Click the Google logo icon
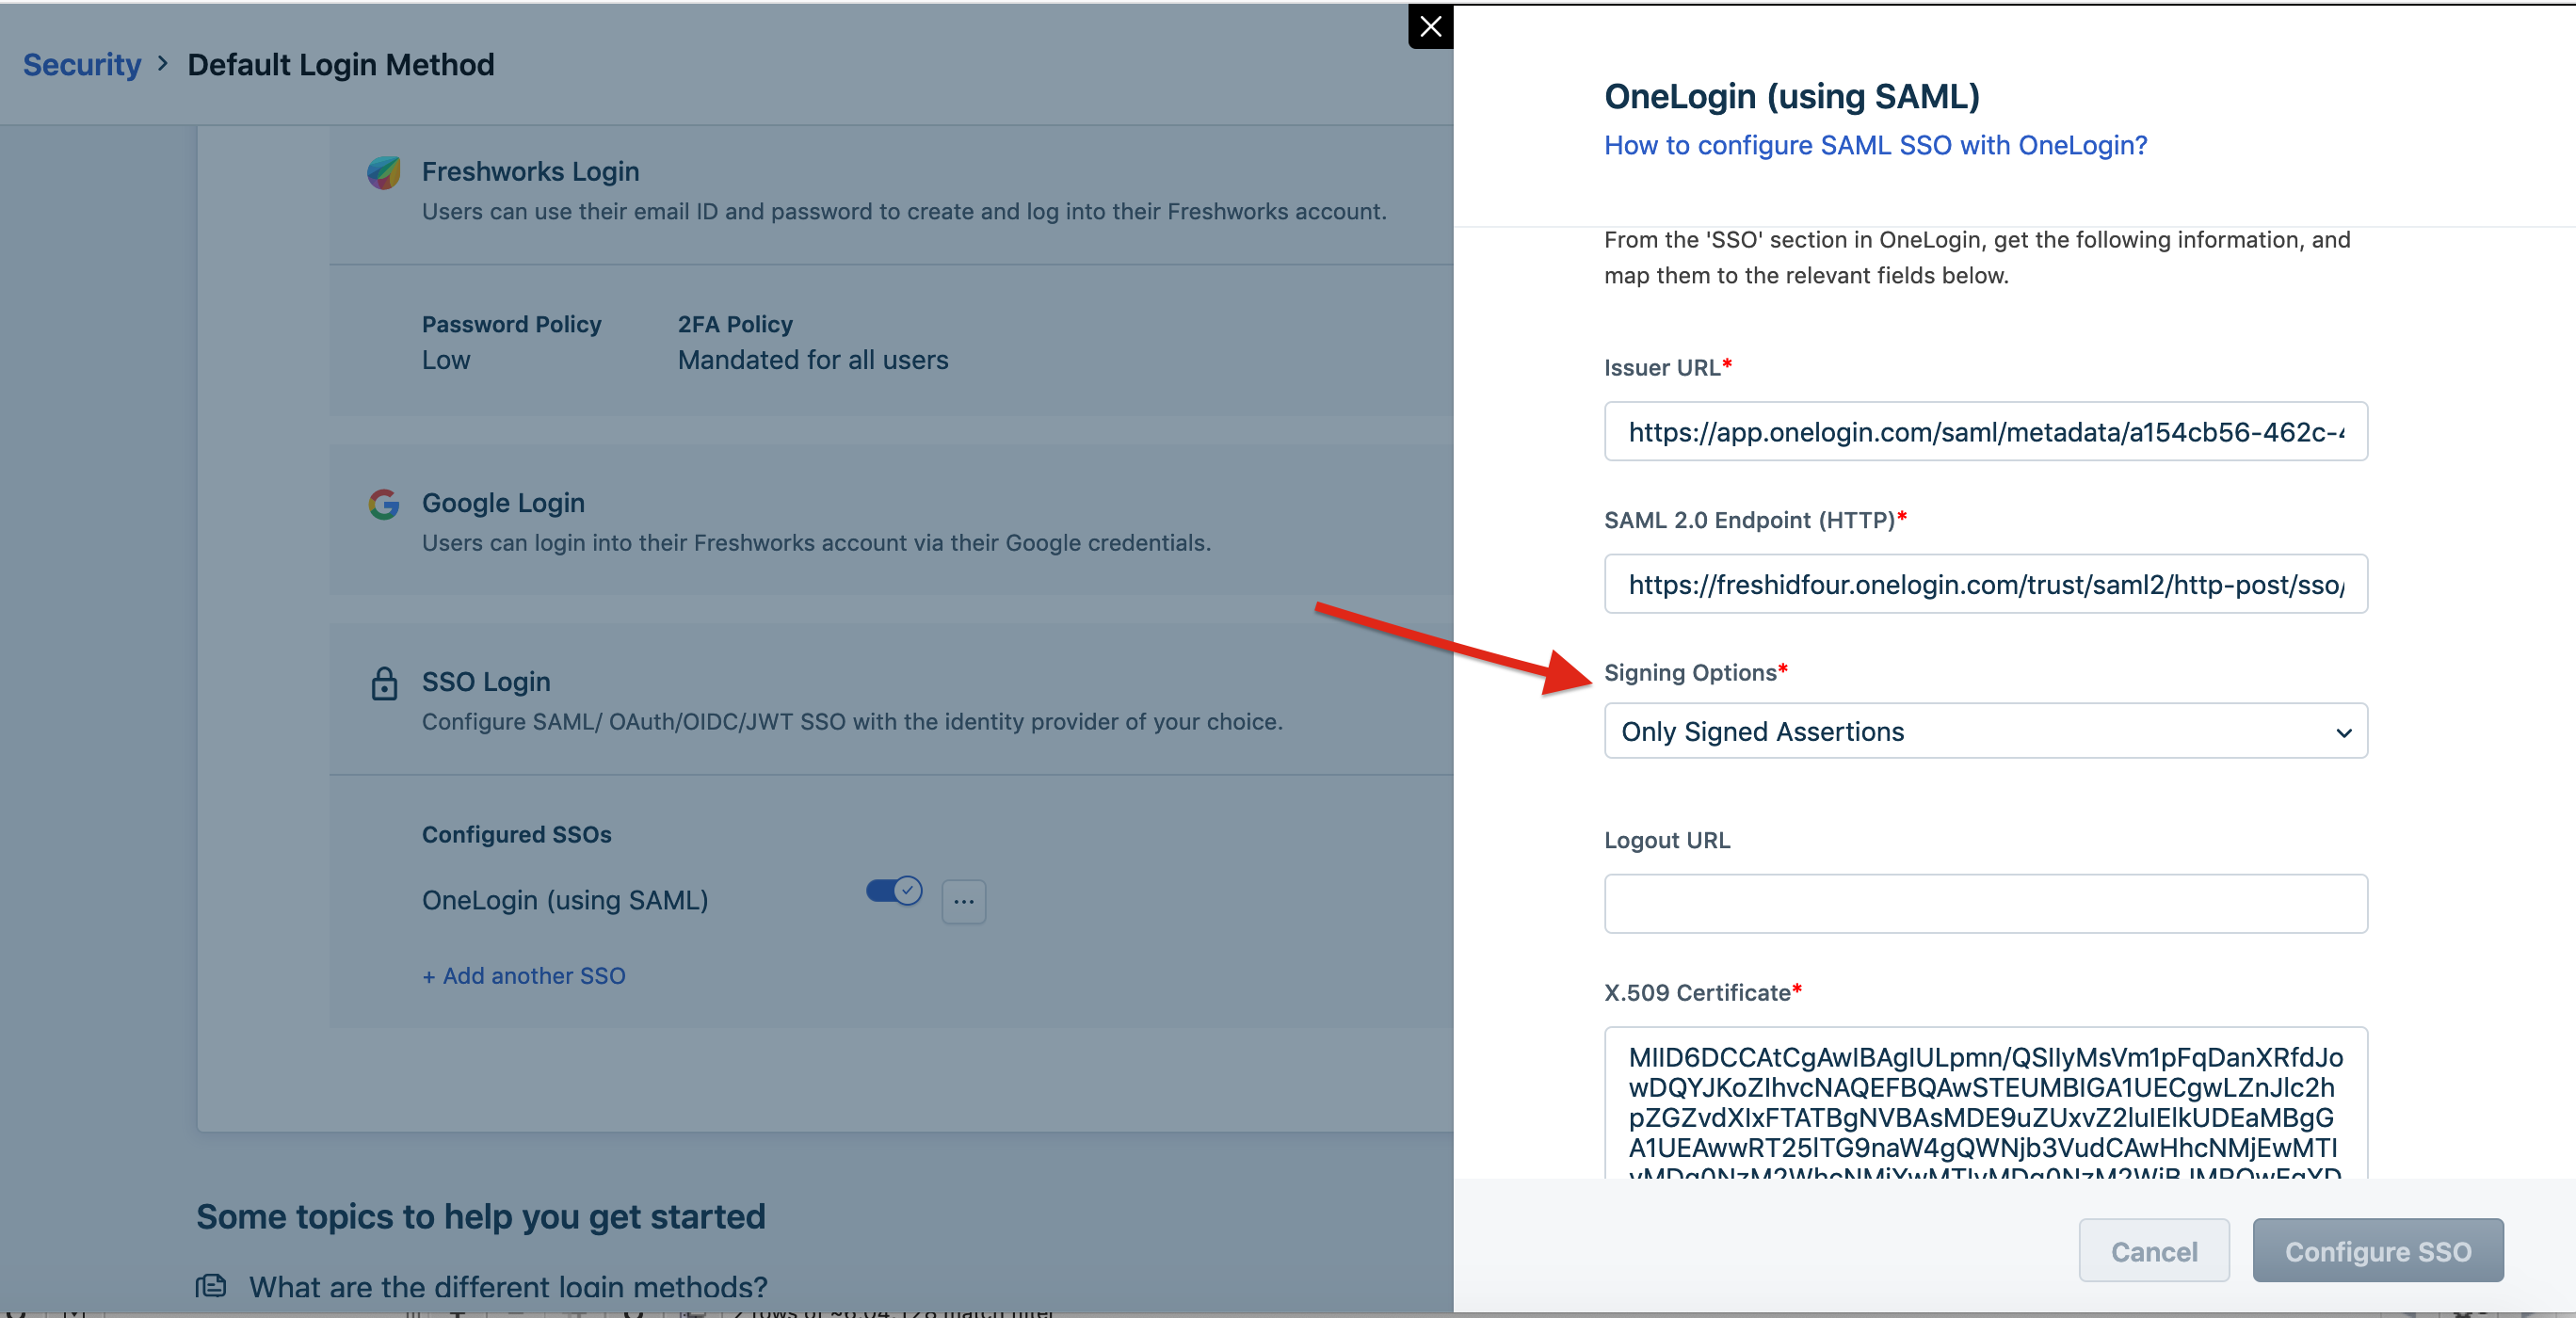 [384, 504]
